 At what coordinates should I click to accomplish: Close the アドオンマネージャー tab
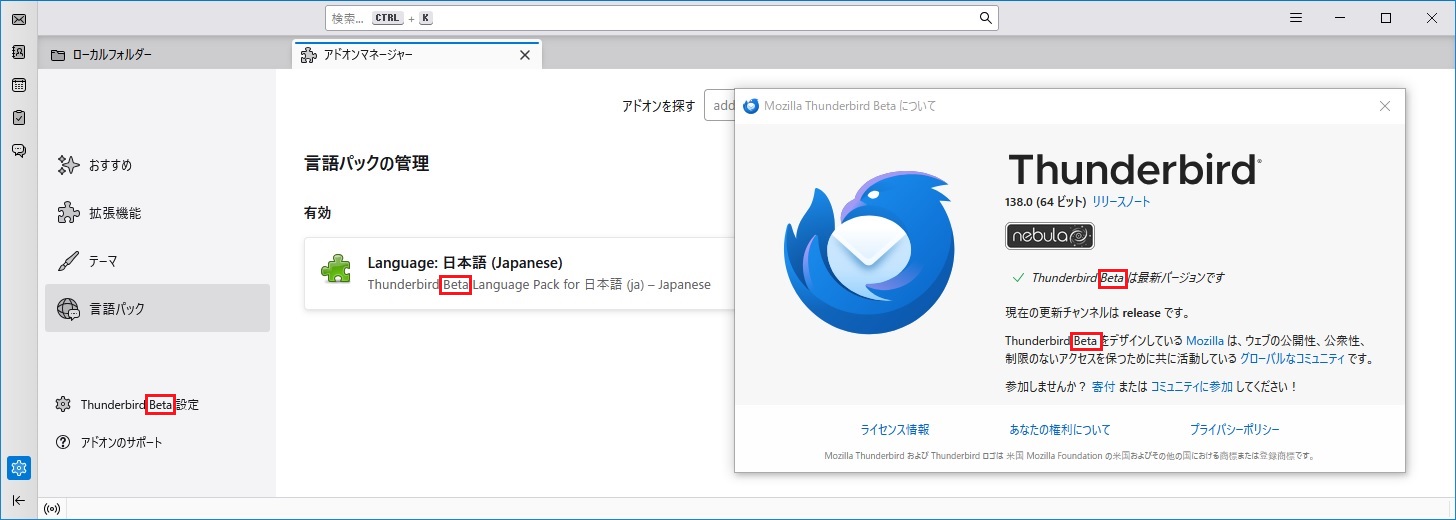click(524, 55)
